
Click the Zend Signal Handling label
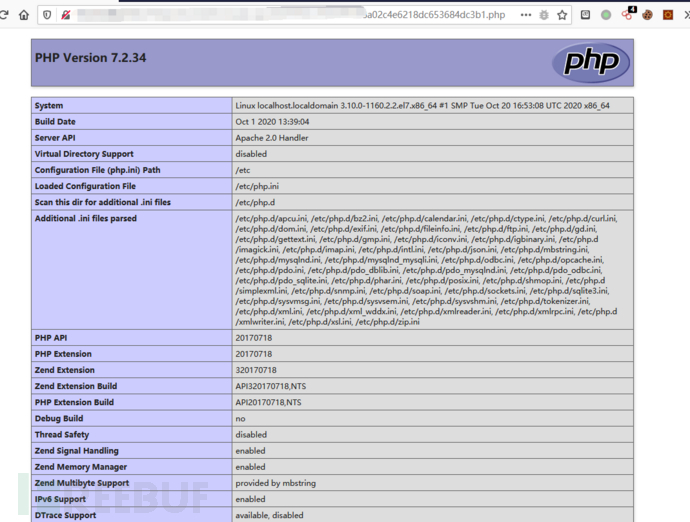(77, 451)
